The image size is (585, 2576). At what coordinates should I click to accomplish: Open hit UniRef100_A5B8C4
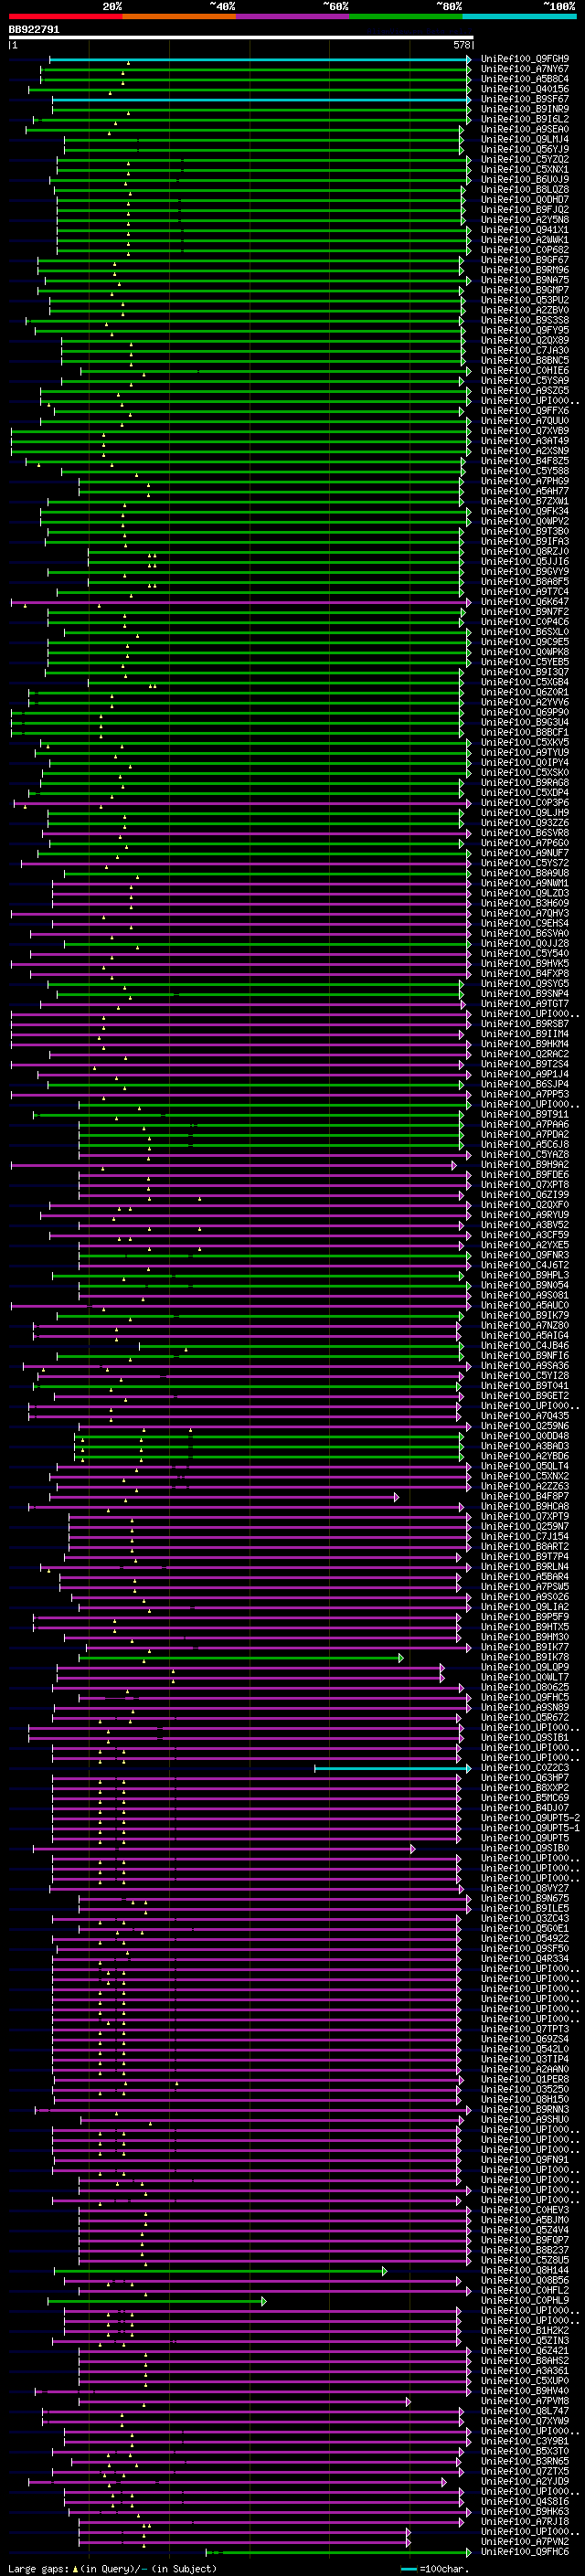pos(524,79)
